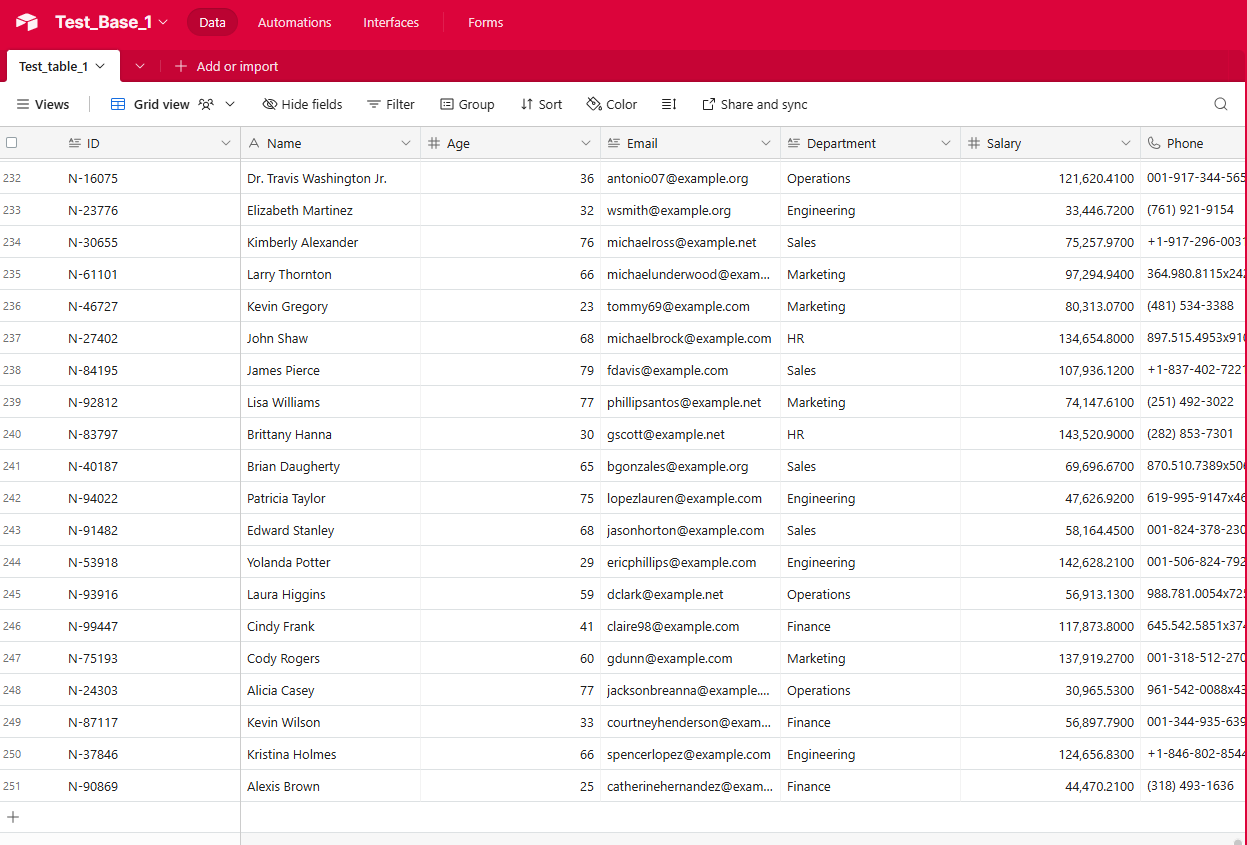Select the name cell Patricia Taylor
Viewport: 1247px width, 845px height.
coord(330,498)
